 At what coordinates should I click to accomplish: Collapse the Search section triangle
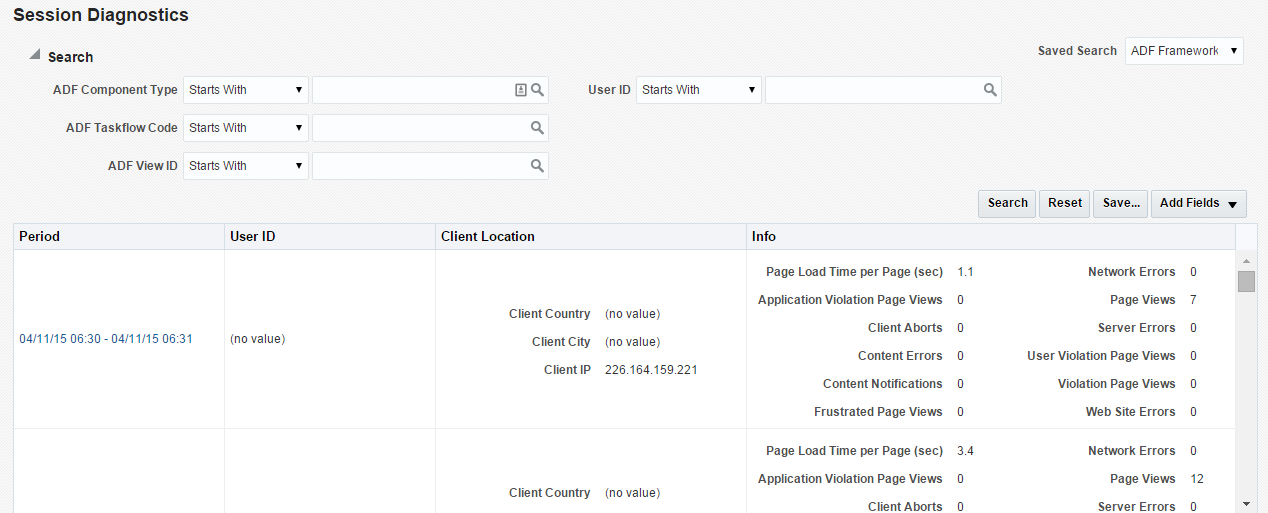tap(35, 56)
